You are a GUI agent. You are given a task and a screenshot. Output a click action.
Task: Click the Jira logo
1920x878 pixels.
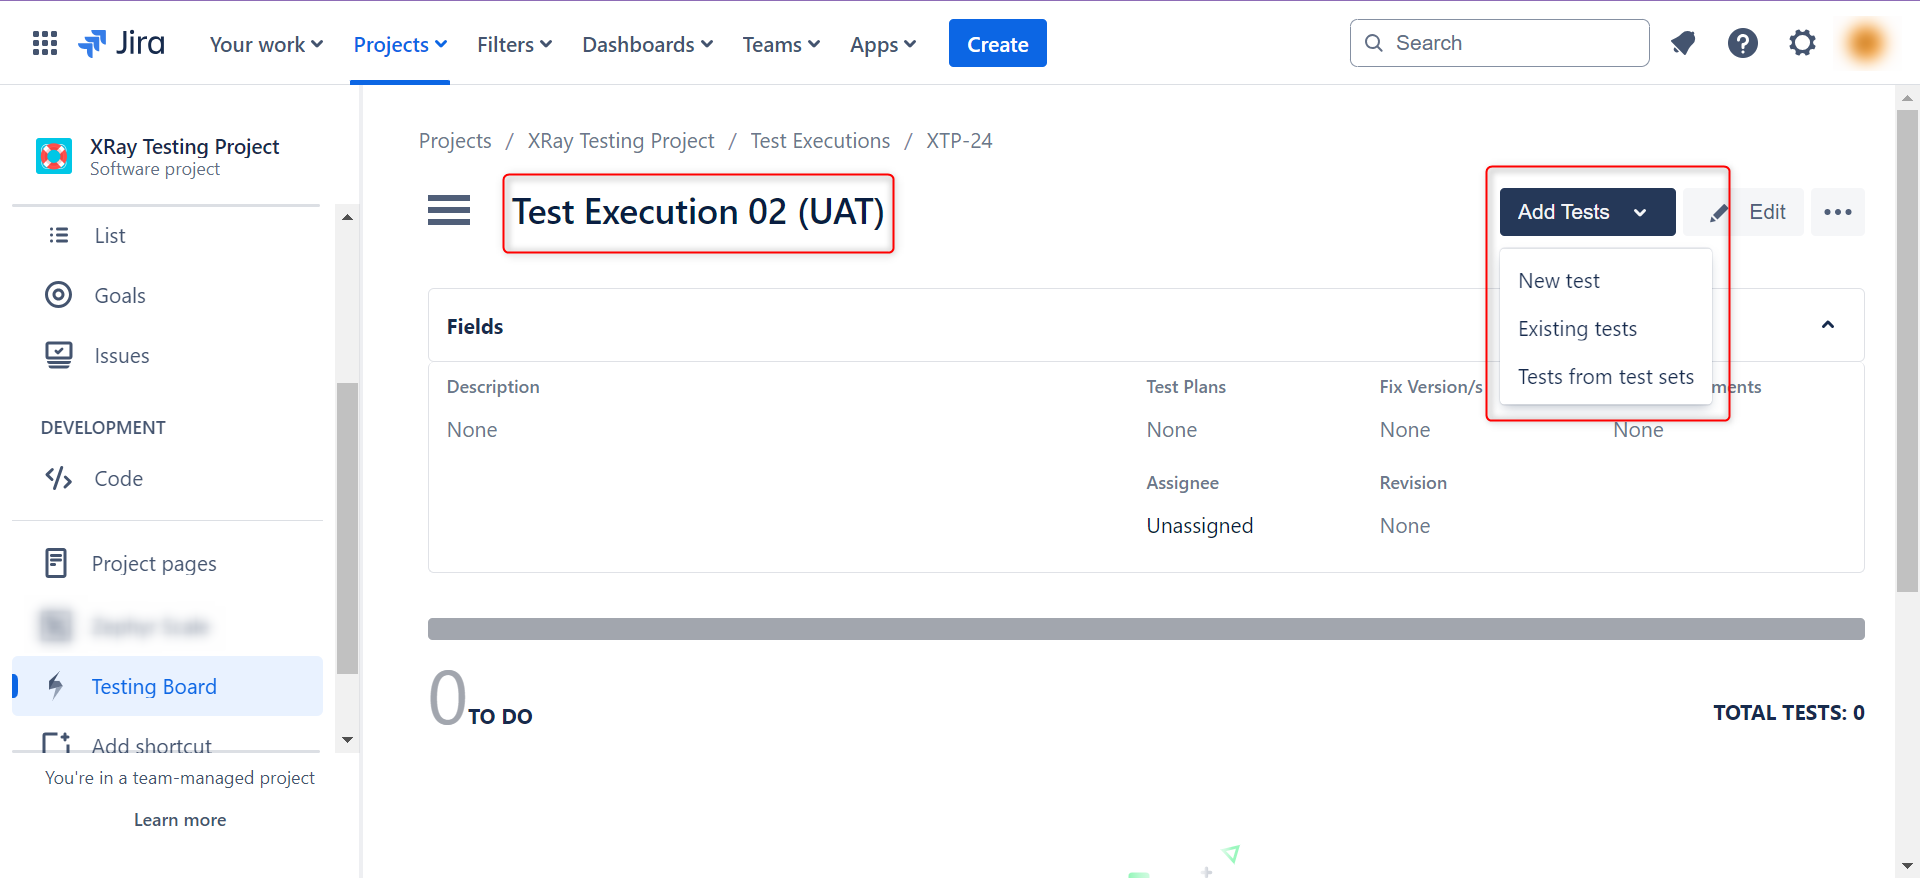tap(122, 43)
